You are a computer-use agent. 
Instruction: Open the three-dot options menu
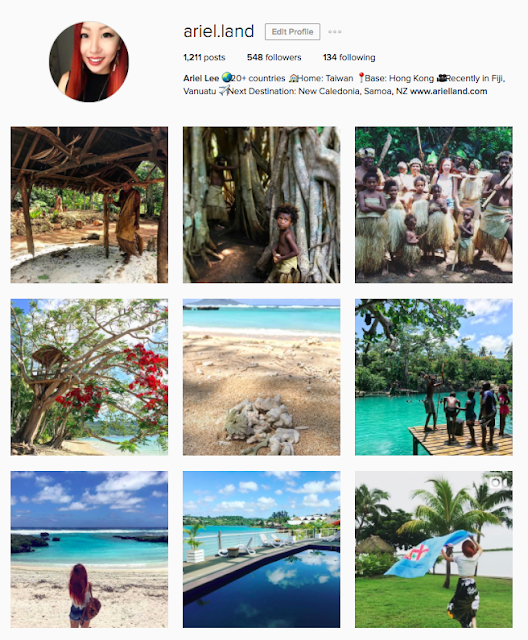[x=335, y=32]
